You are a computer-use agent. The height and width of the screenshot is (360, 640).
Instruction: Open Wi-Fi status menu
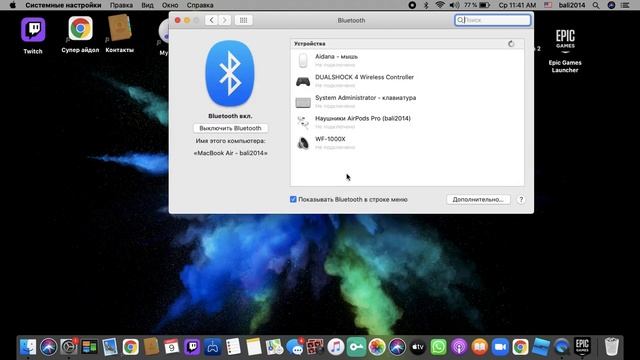[x=440, y=5]
